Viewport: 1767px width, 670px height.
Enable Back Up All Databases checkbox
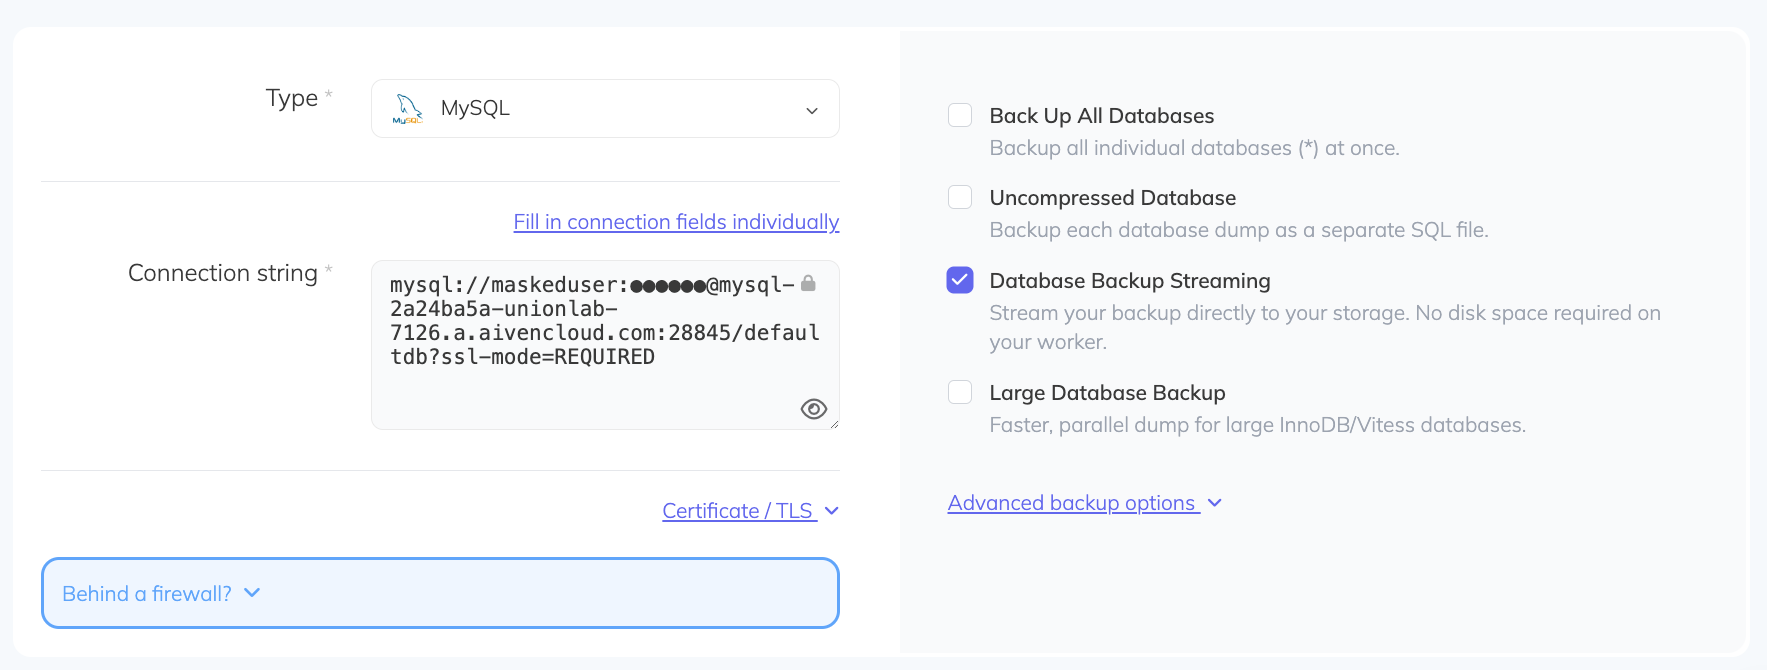click(960, 115)
